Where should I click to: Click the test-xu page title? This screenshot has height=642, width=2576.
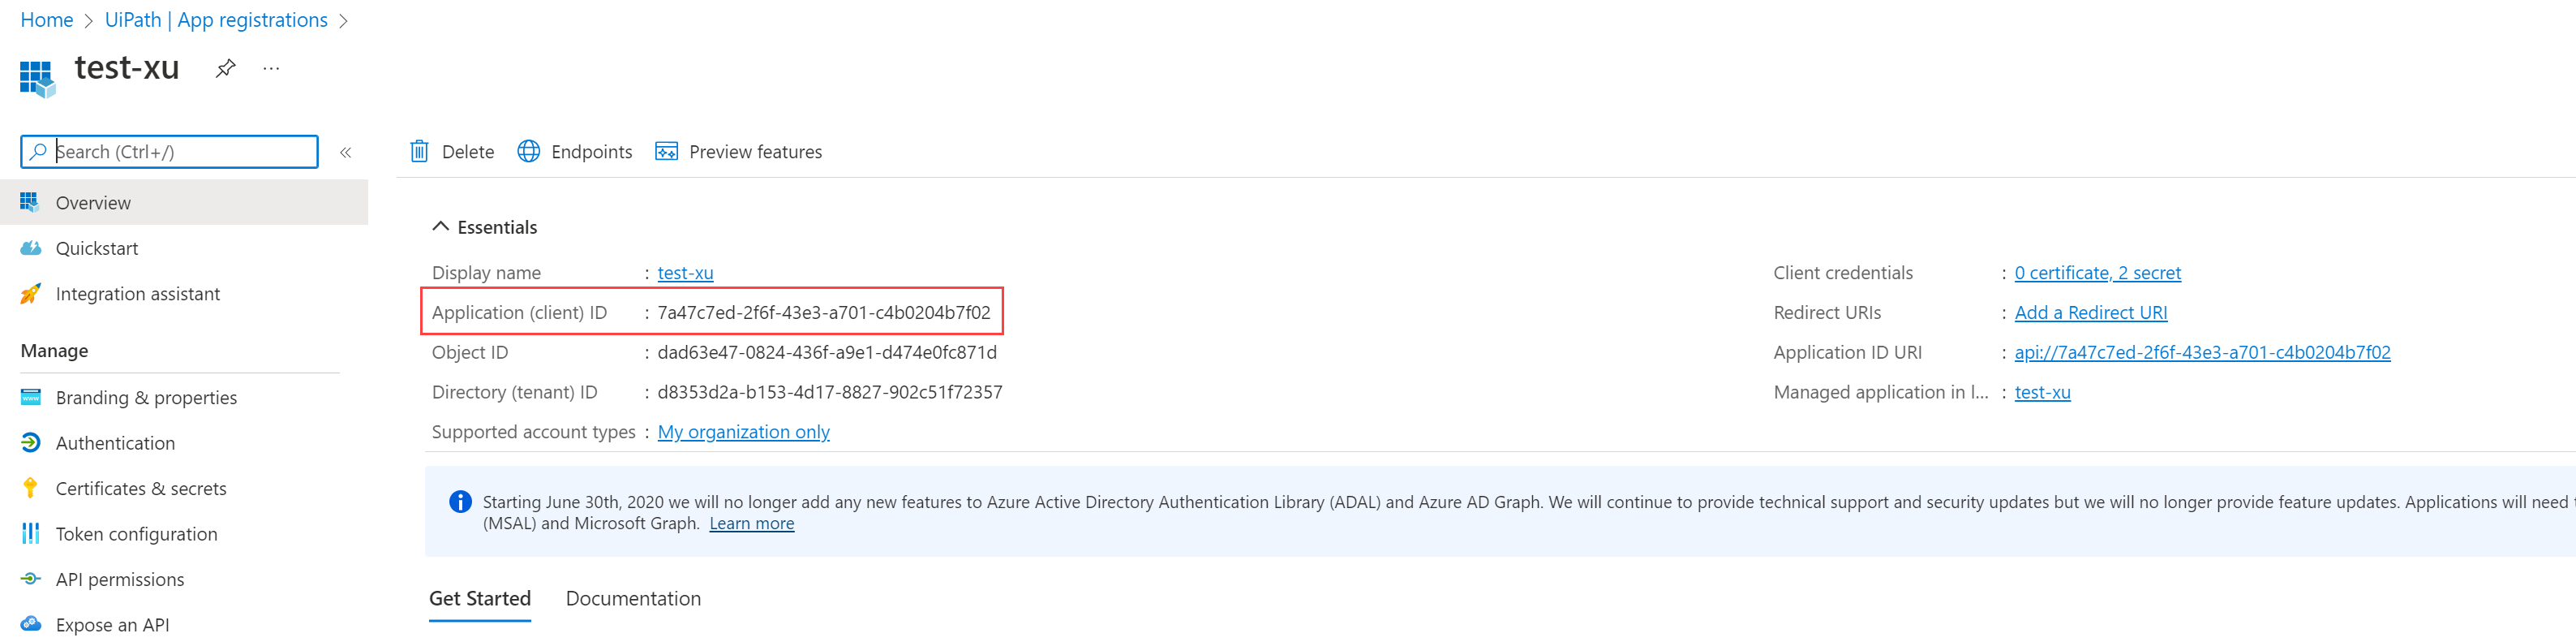pyautogui.click(x=127, y=67)
